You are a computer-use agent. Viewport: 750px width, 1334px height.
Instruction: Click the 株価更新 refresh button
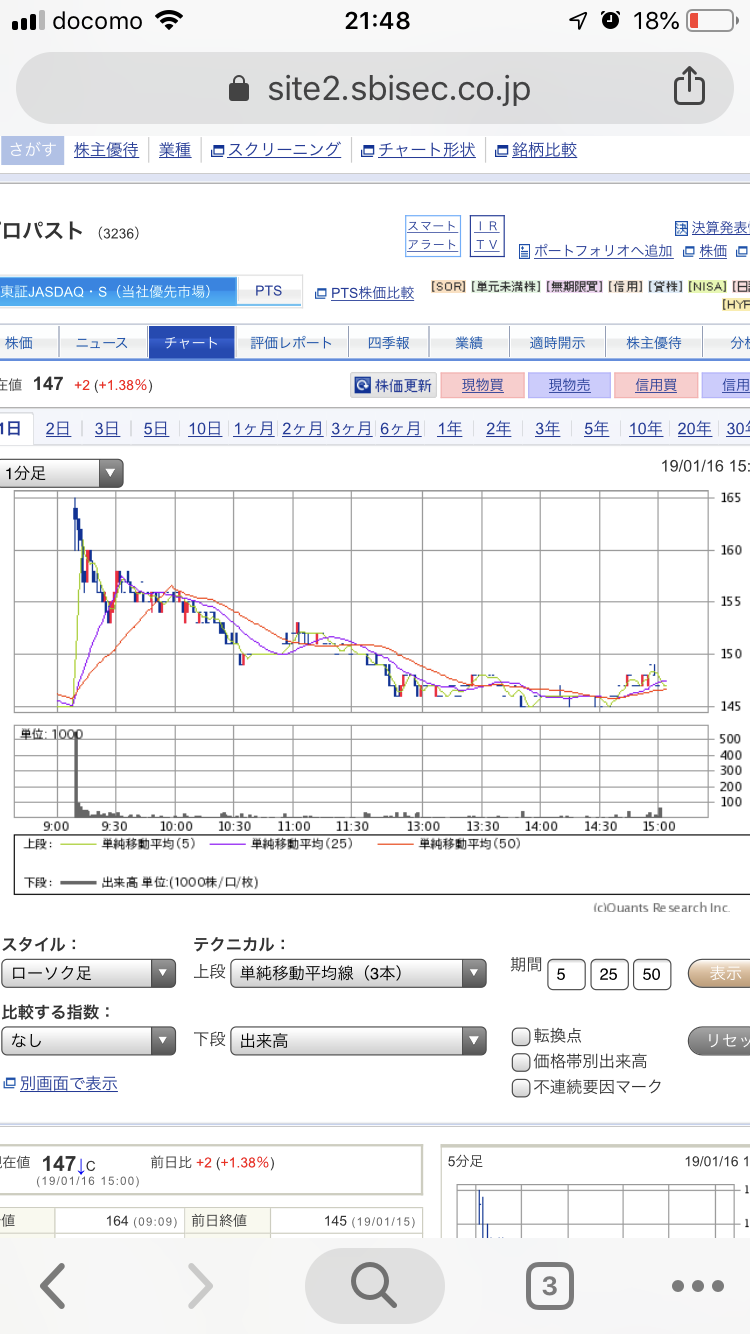click(x=393, y=385)
